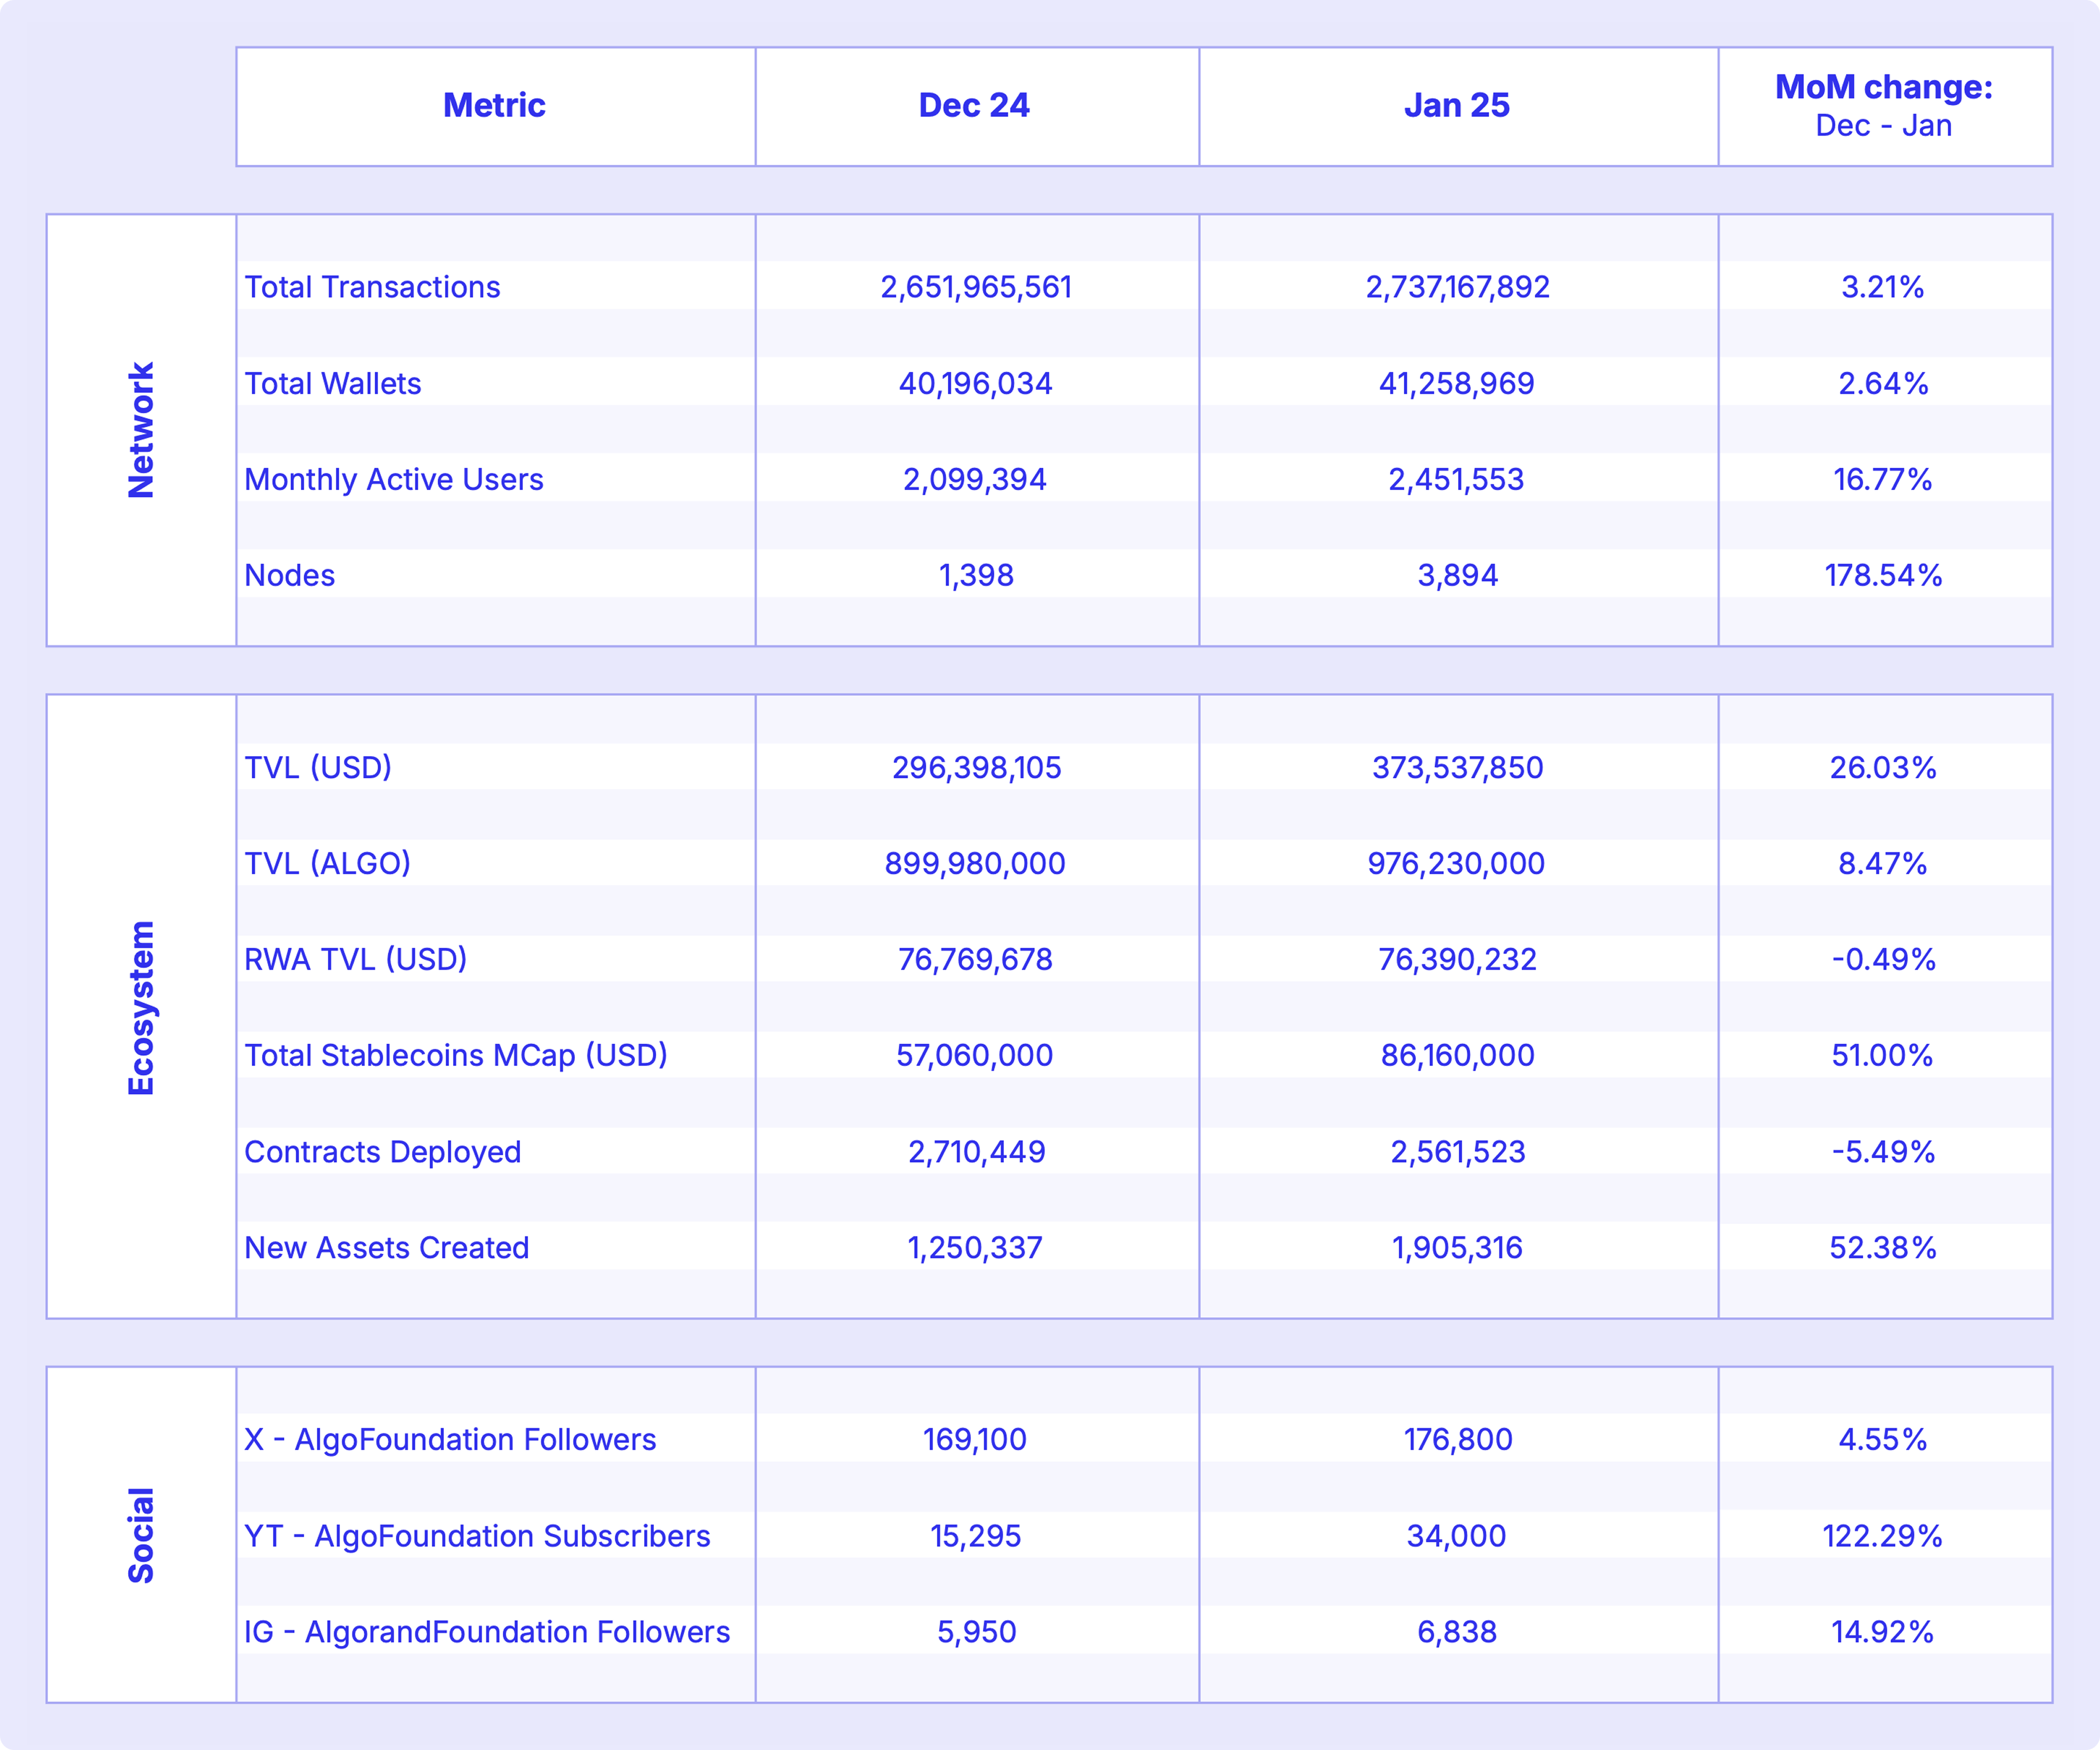The height and width of the screenshot is (1750, 2100).
Task: Select the Ecosystem section label
Action: pos(141,1008)
